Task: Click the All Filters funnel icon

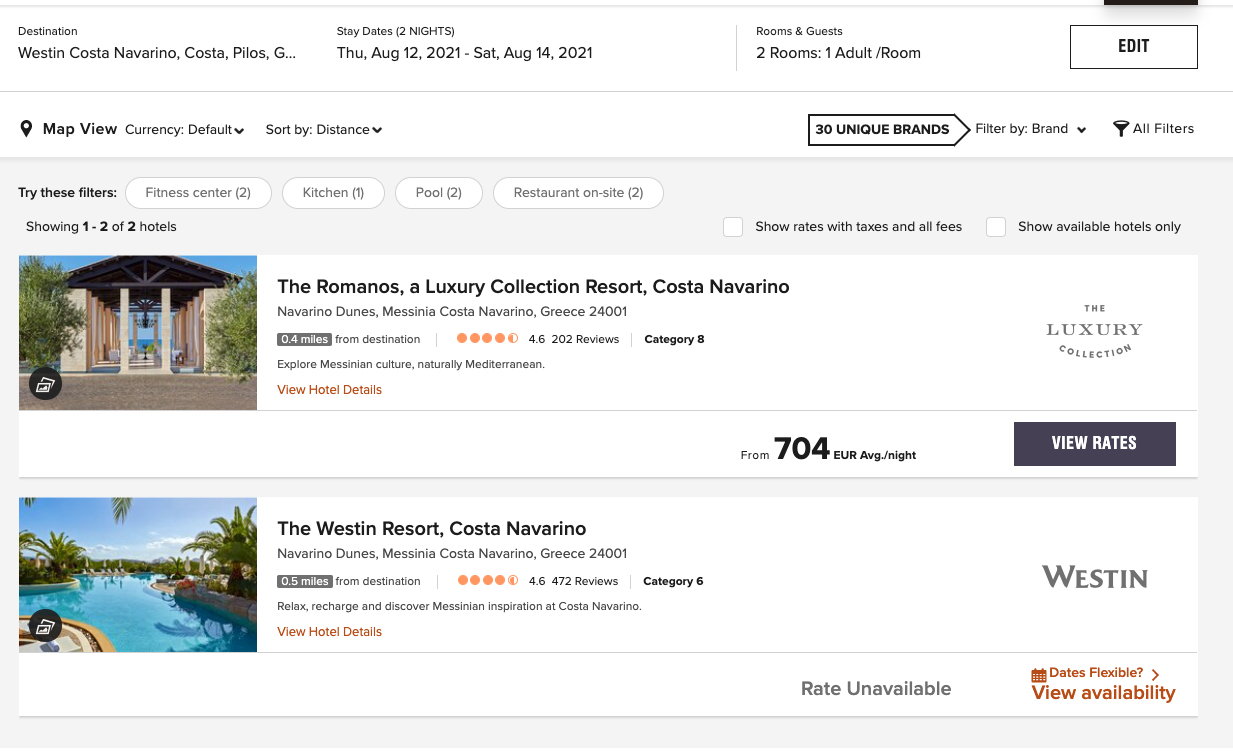Action: click(1121, 129)
